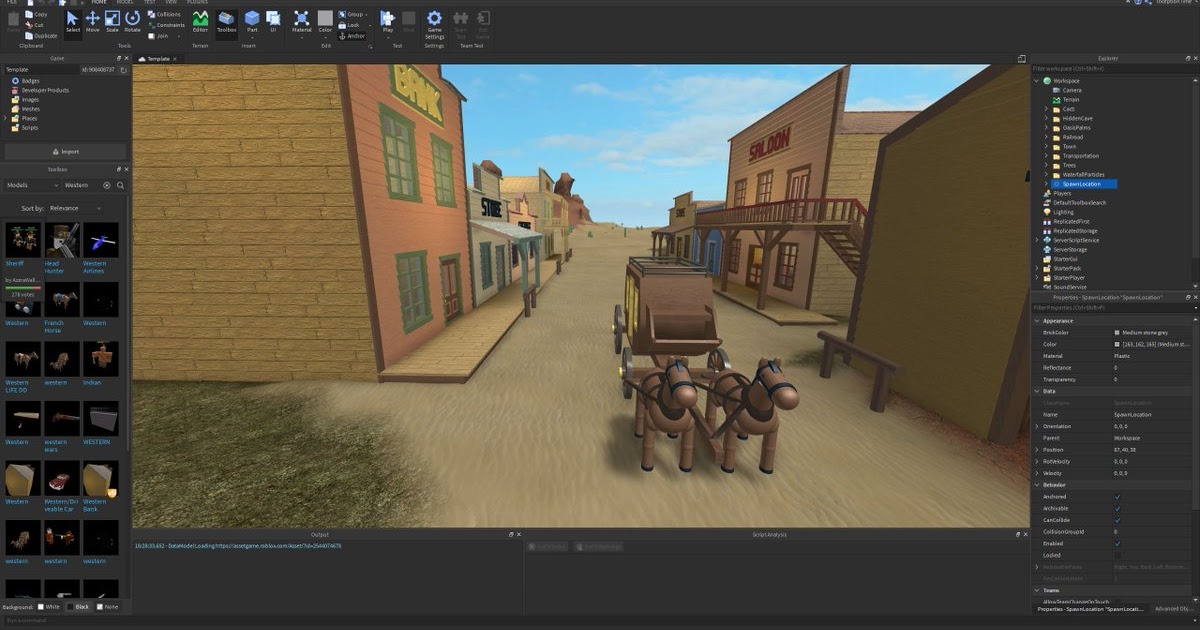Toggle the CanCollide property checkbox
Viewport: 1200px width, 630px height.
coord(1117,520)
